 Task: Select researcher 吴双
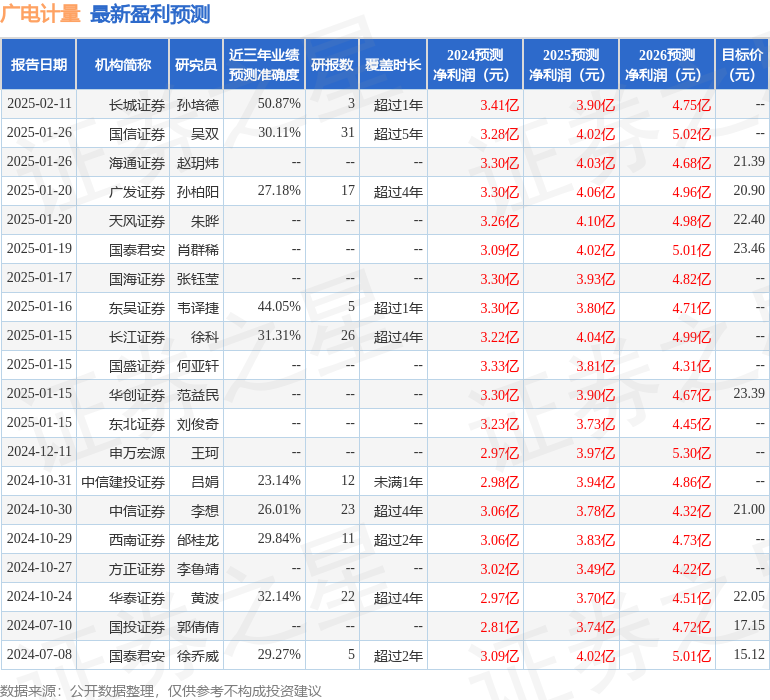pyautogui.click(x=205, y=134)
